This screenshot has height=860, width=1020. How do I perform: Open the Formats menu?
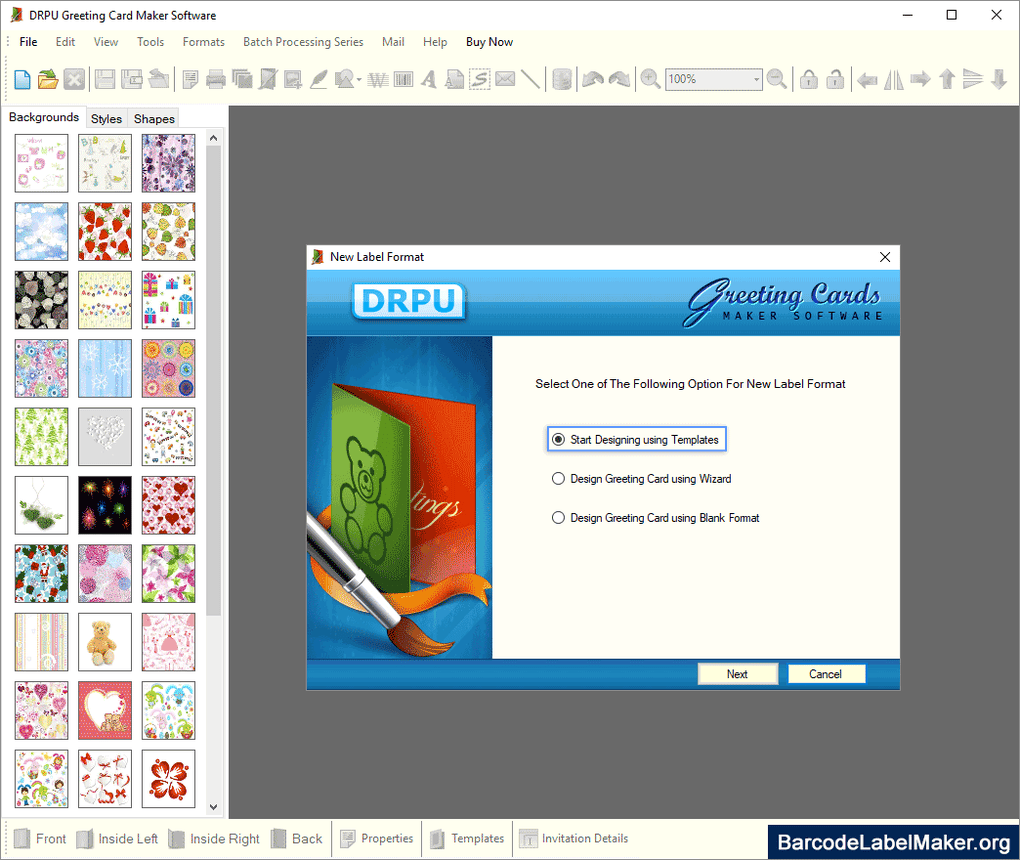204,42
